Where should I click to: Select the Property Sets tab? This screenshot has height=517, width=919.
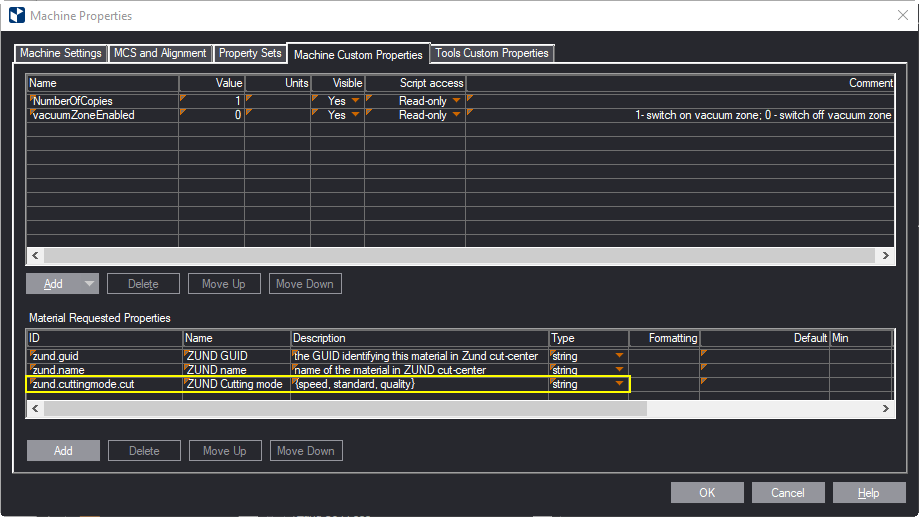(250, 53)
